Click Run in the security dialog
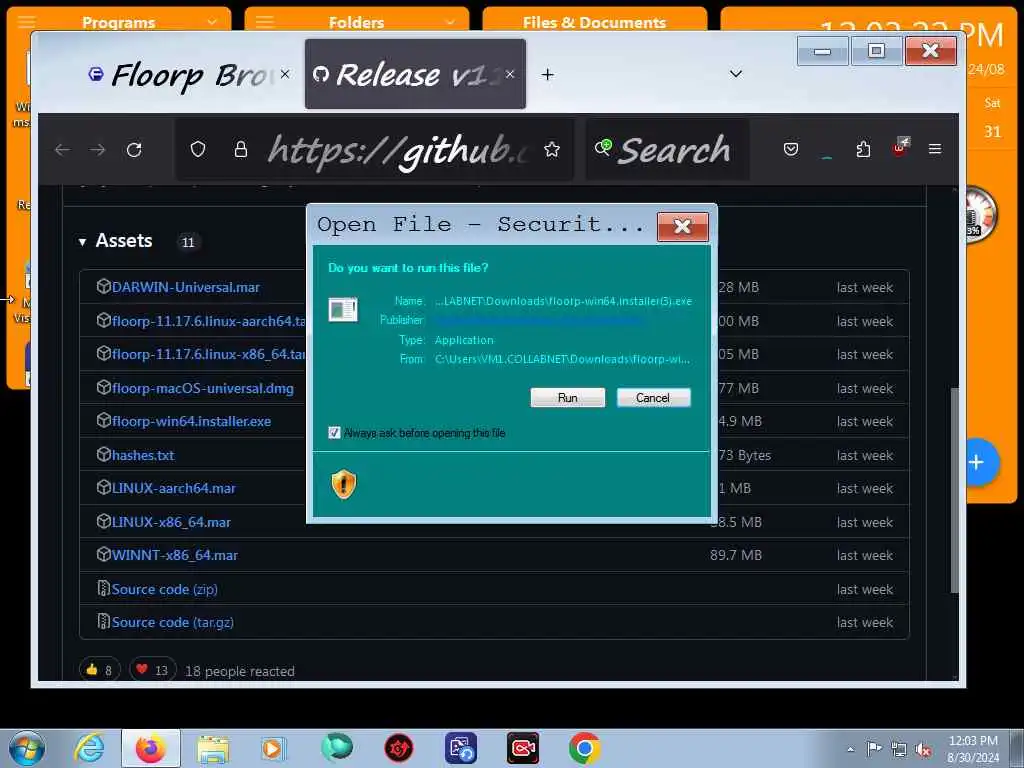The width and height of the screenshot is (1024, 768). [568, 398]
